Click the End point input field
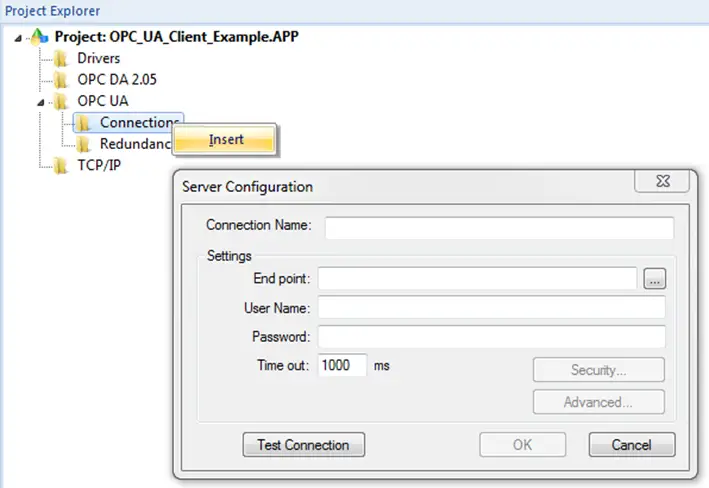Viewport: 709px width, 488px height. (x=477, y=278)
